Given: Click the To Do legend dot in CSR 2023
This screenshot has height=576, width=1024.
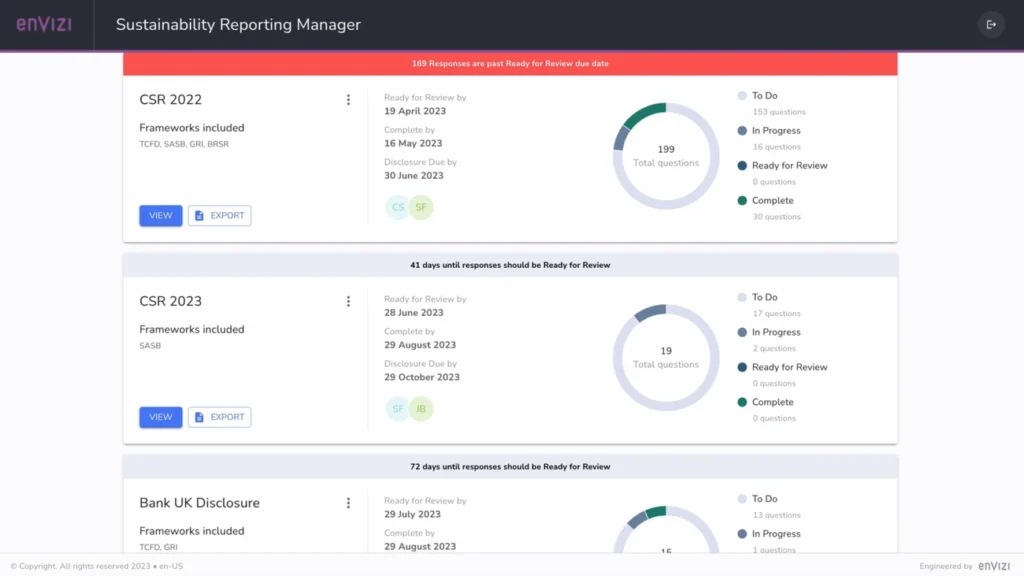Looking at the screenshot, I should click(742, 297).
